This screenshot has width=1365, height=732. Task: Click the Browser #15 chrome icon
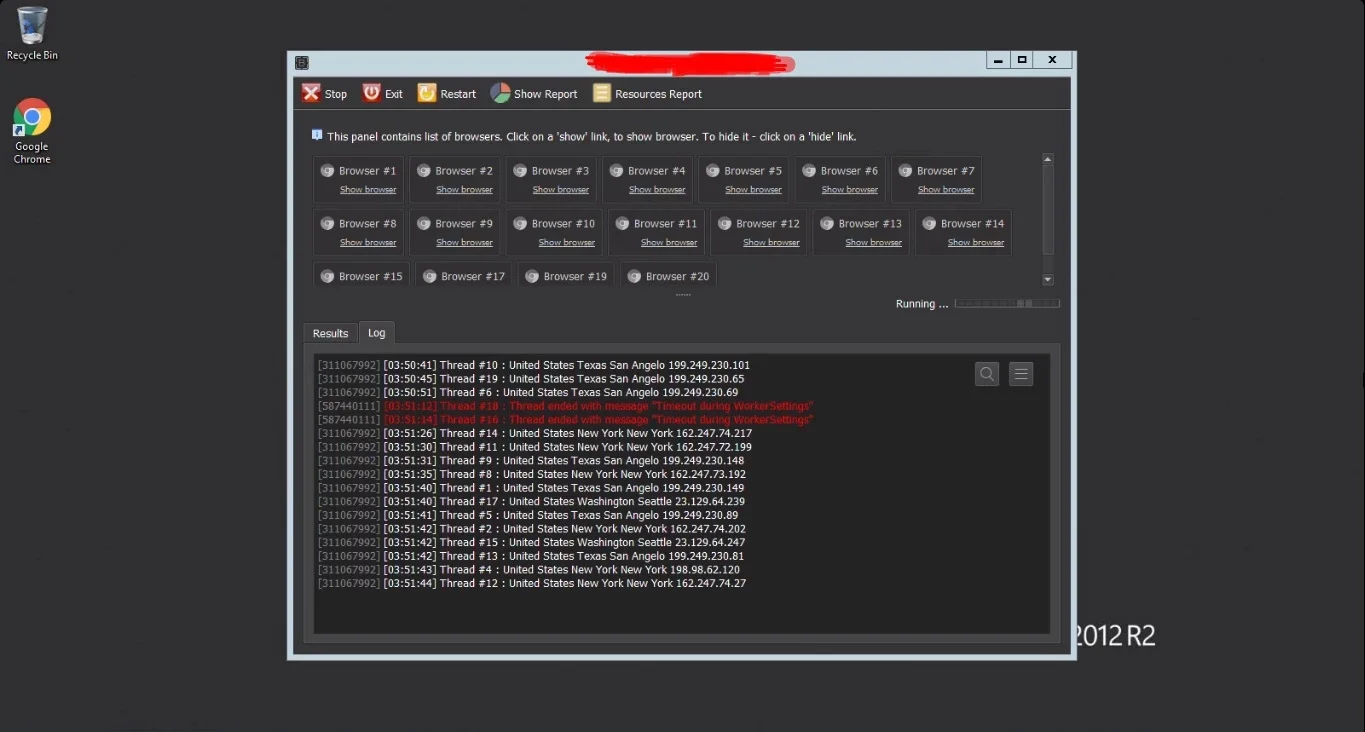pyautogui.click(x=327, y=277)
